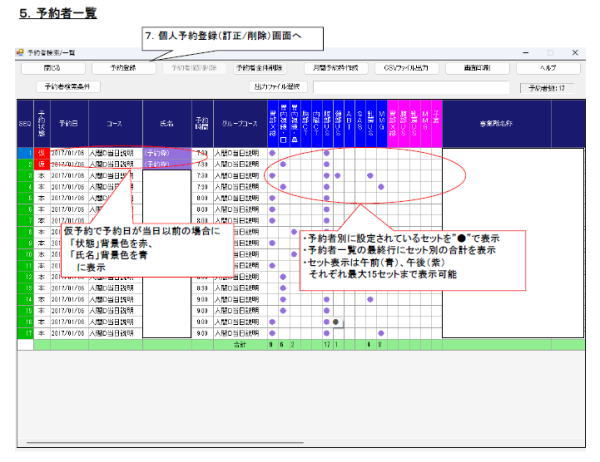
Task: Click the 画面印刷 button
Action: coord(477,68)
